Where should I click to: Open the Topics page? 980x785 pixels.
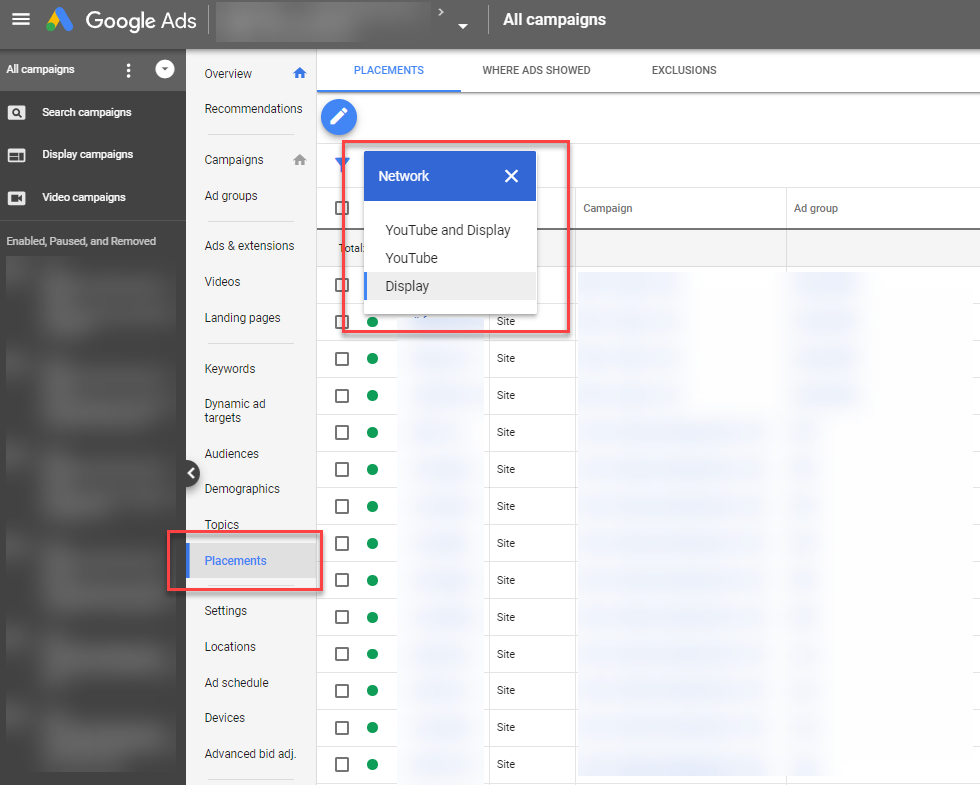pyautogui.click(x=222, y=524)
